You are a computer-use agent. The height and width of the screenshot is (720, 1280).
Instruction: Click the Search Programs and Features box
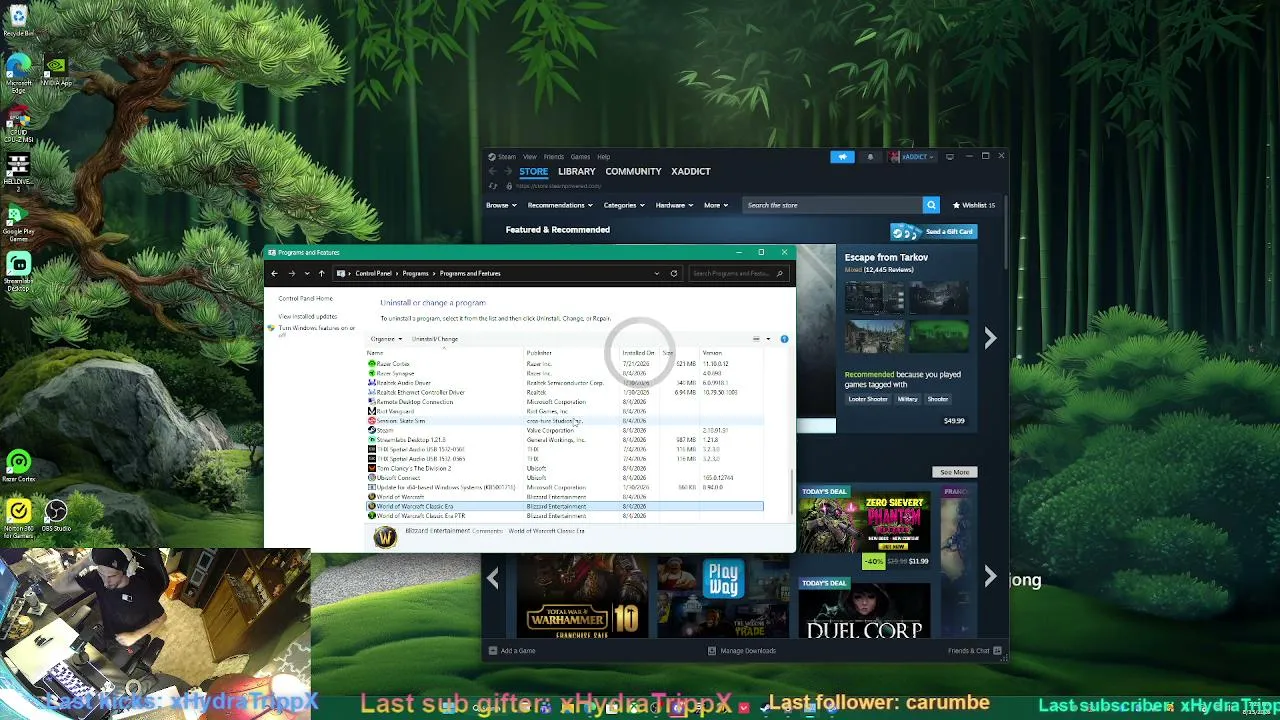pyautogui.click(x=738, y=273)
